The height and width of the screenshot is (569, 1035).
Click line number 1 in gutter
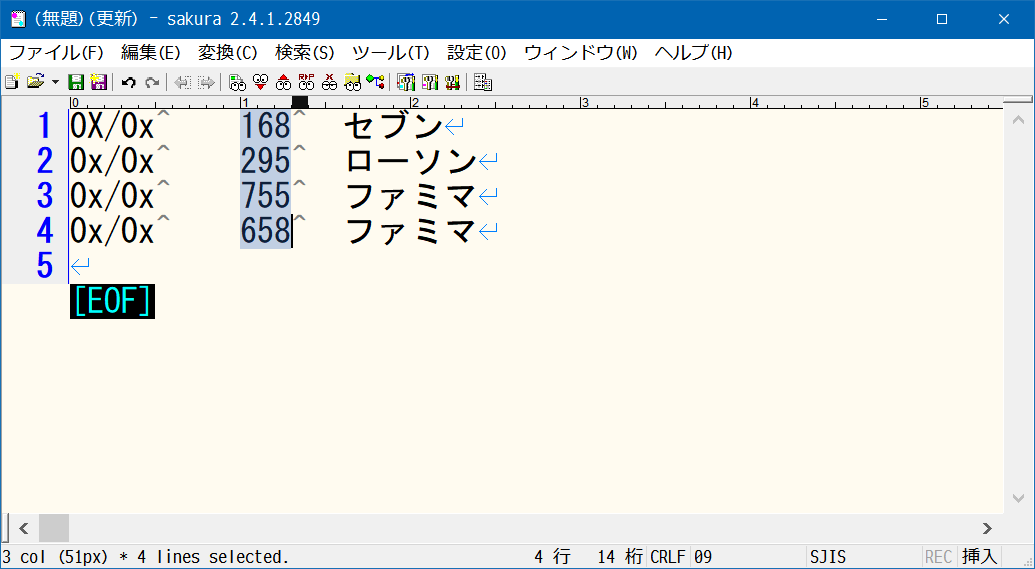tap(44, 125)
